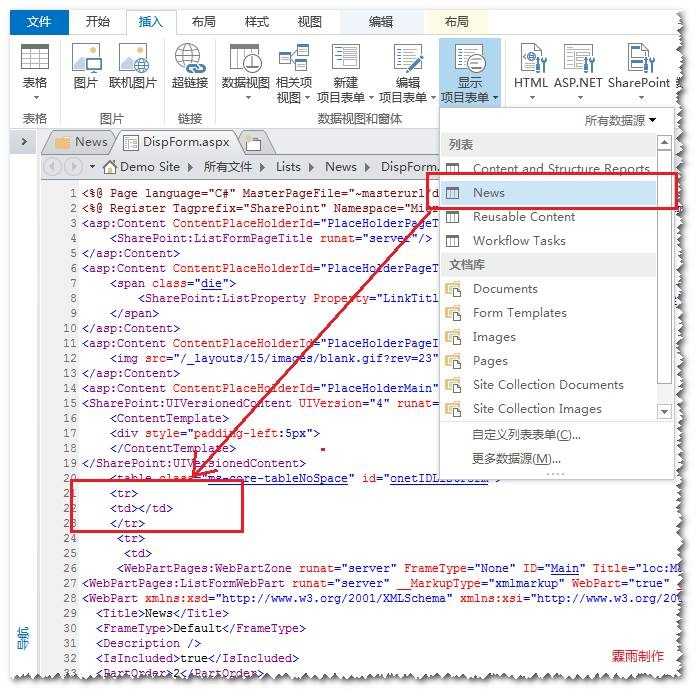
Task: Click the 编辑项目表单 (Edit Item Form) icon
Action: [x=408, y=58]
